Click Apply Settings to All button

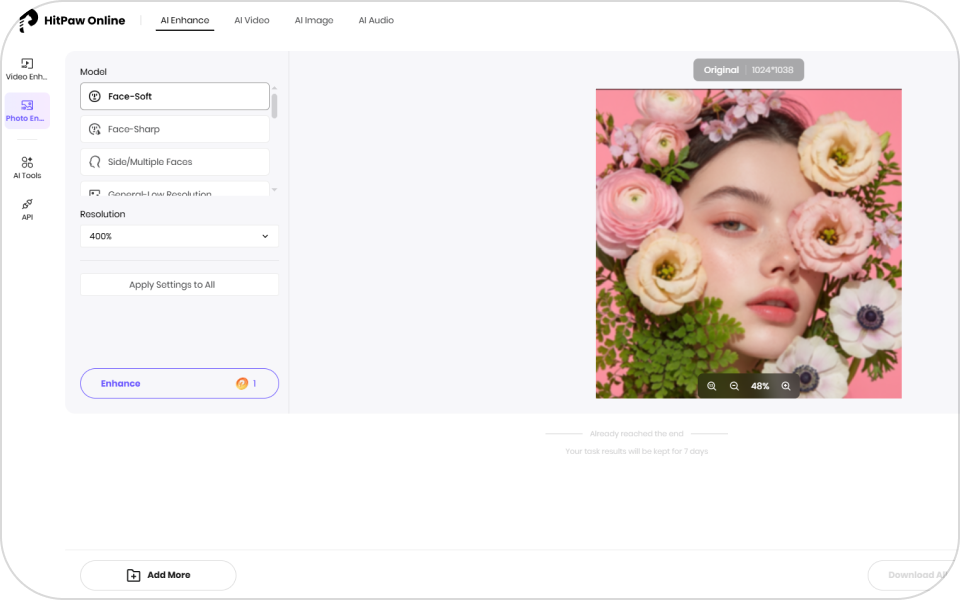tap(179, 285)
